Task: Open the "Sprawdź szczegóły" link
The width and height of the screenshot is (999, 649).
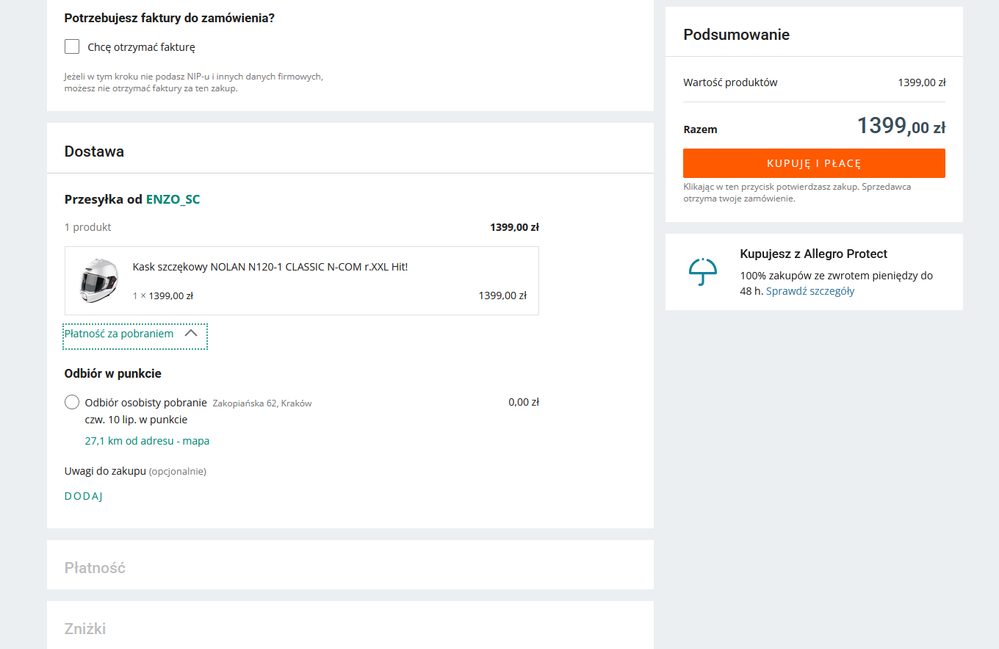Action: 810,291
